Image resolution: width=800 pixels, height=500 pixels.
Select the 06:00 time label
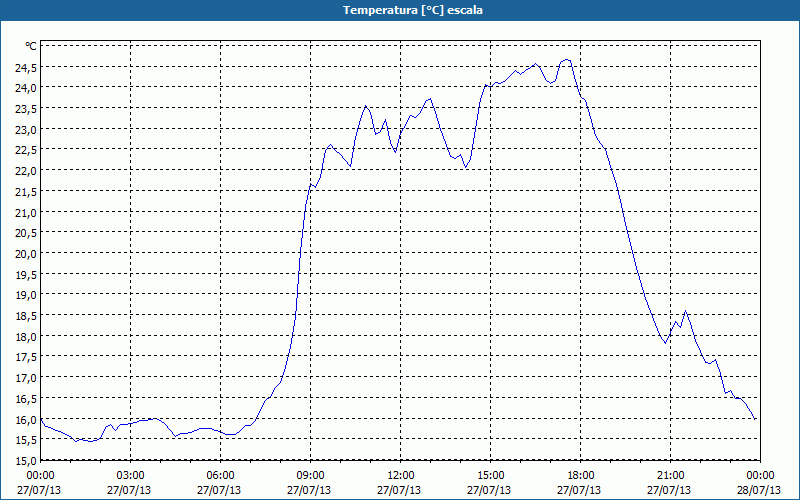(x=220, y=476)
